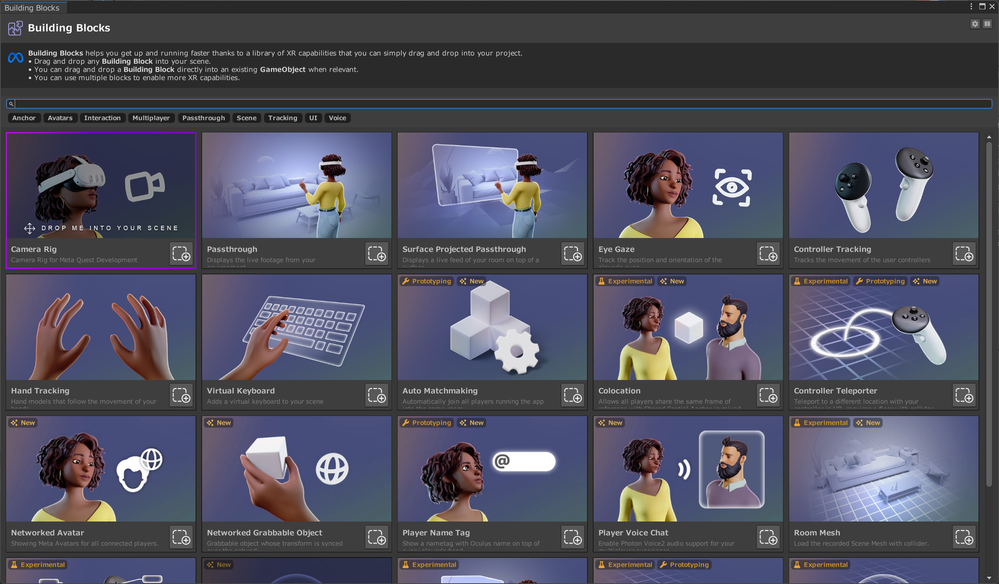The width and height of the screenshot is (999, 584).
Task: Select the Virtual Keyboard thumbnail
Action: pos(296,327)
